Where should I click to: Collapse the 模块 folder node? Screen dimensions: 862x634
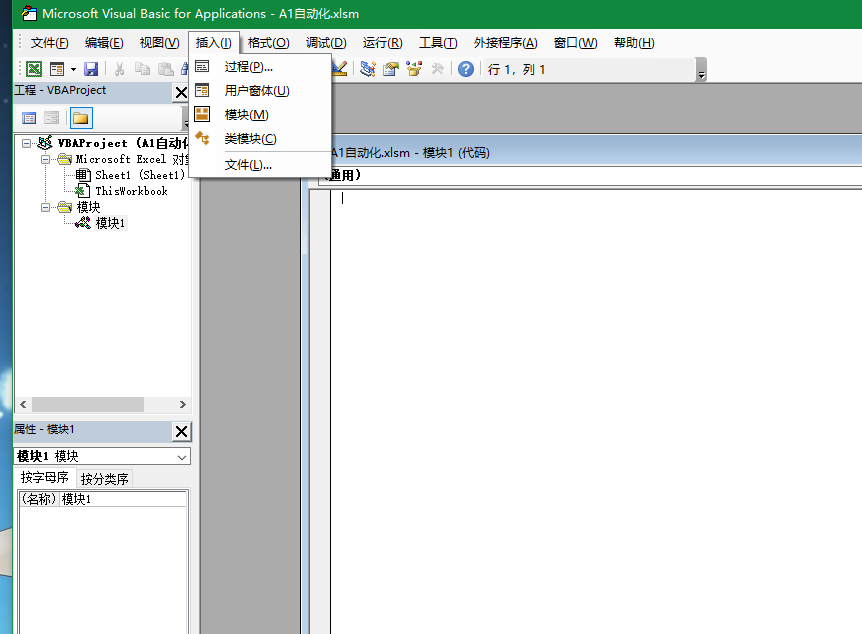click(46, 207)
